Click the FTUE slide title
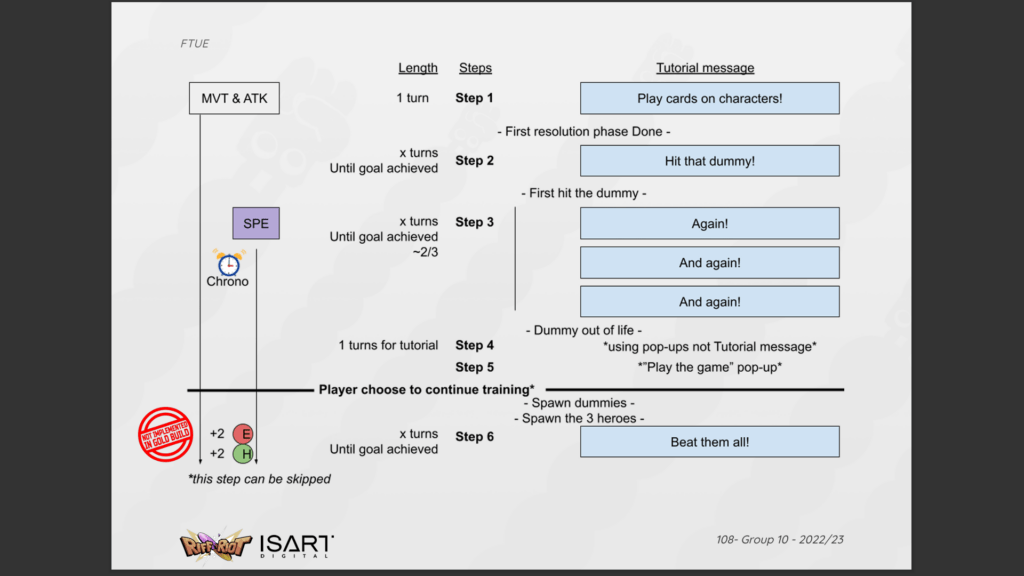The height and width of the screenshot is (576, 1024). [195, 44]
